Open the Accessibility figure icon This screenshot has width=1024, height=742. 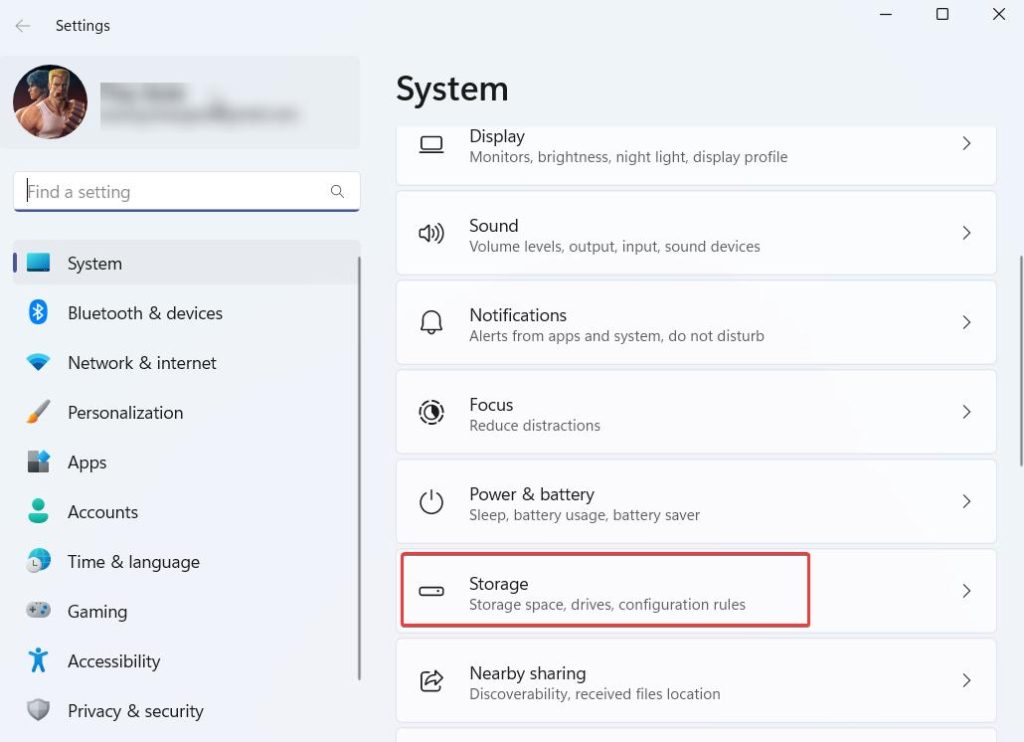tap(38, 660)
